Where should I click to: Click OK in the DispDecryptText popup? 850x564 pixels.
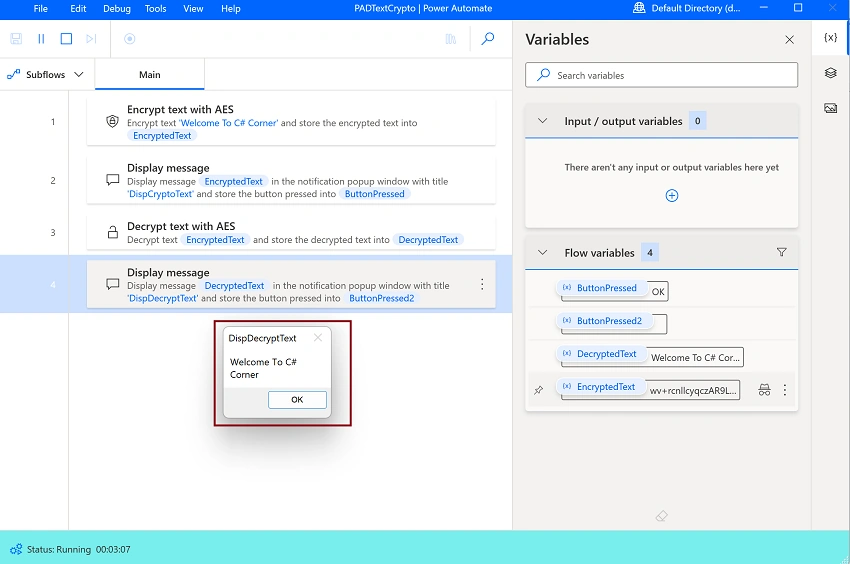pos(297,400)
